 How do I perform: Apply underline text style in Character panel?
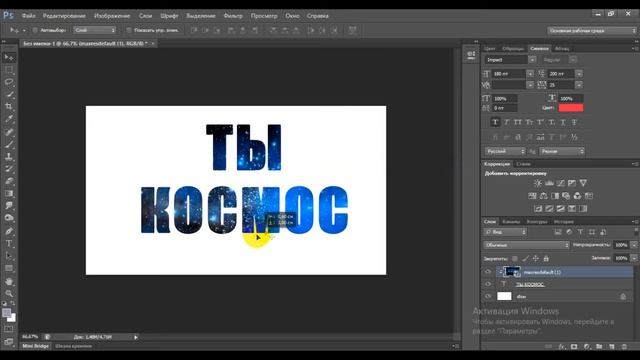(x=563, y=122)
